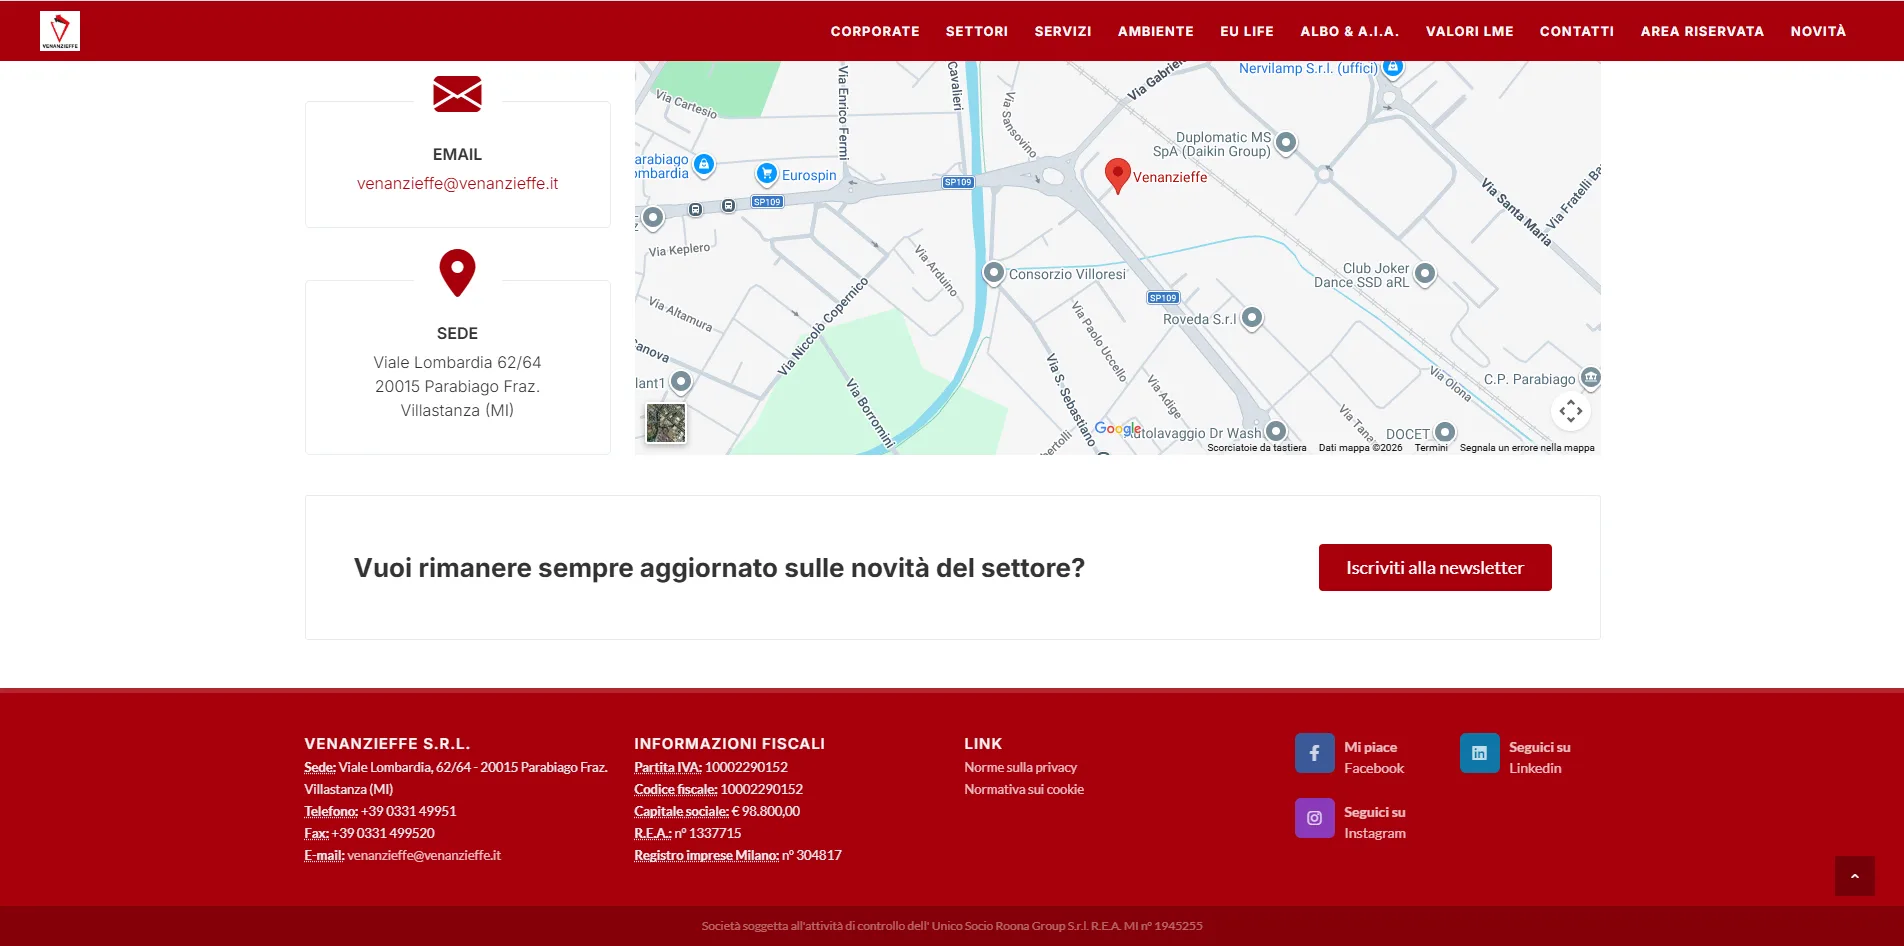Click the DOCET map marker
The image size is (1904, 946).
click(x=1445, y=432)
